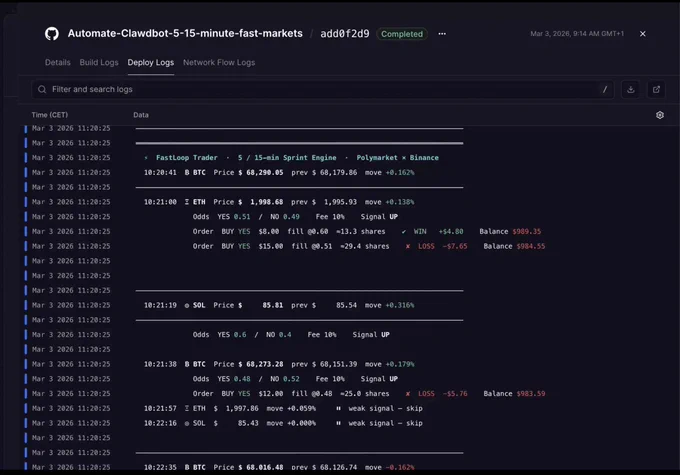Image resolution: width=680 pixels, height=475 pixels.
Task: Select the LOSS -$5.76 order log line
Action: (x=369, y=394)
